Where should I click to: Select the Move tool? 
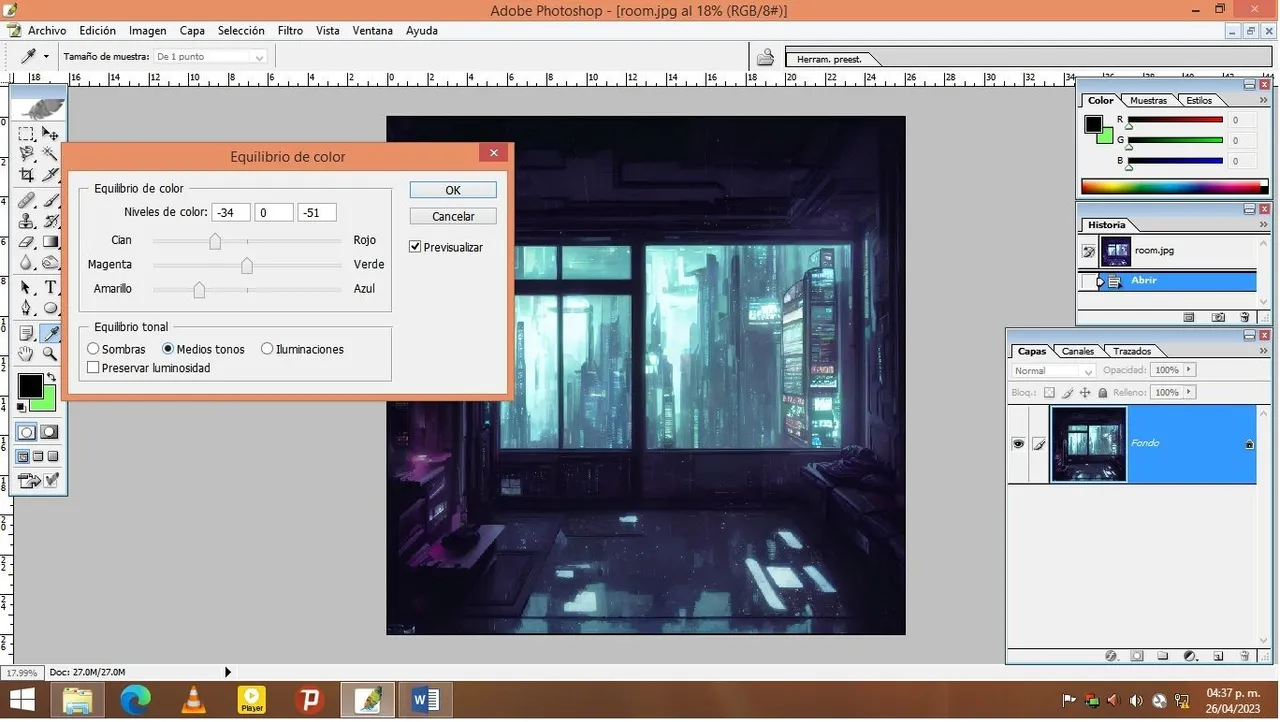[50, 133]
